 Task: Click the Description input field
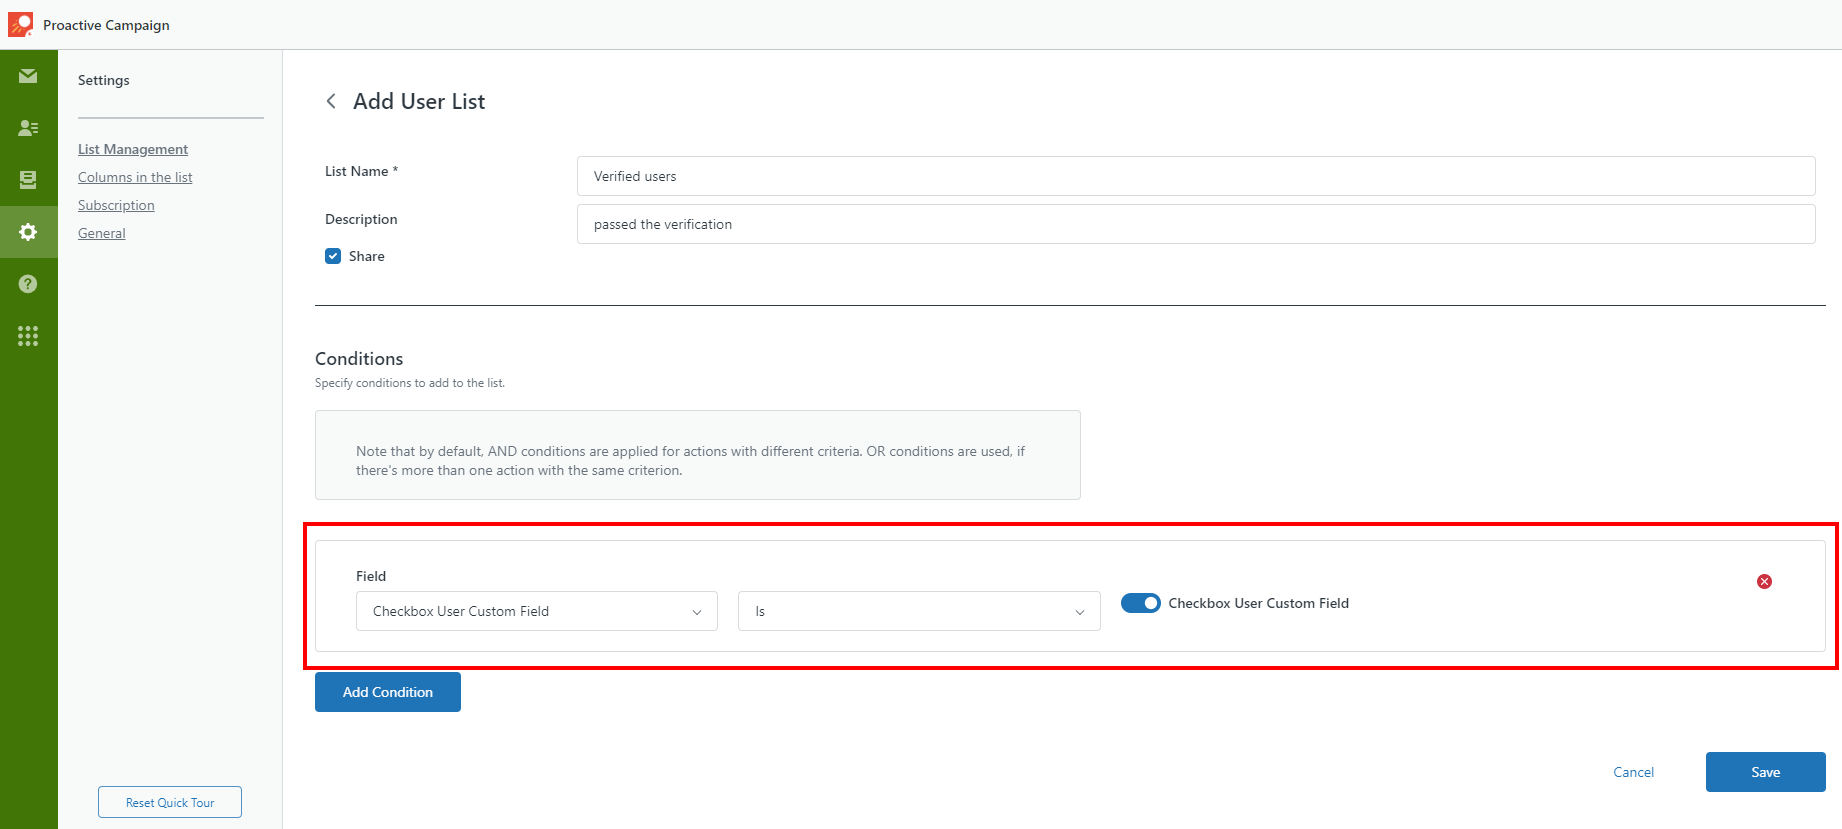point(1196,224)
